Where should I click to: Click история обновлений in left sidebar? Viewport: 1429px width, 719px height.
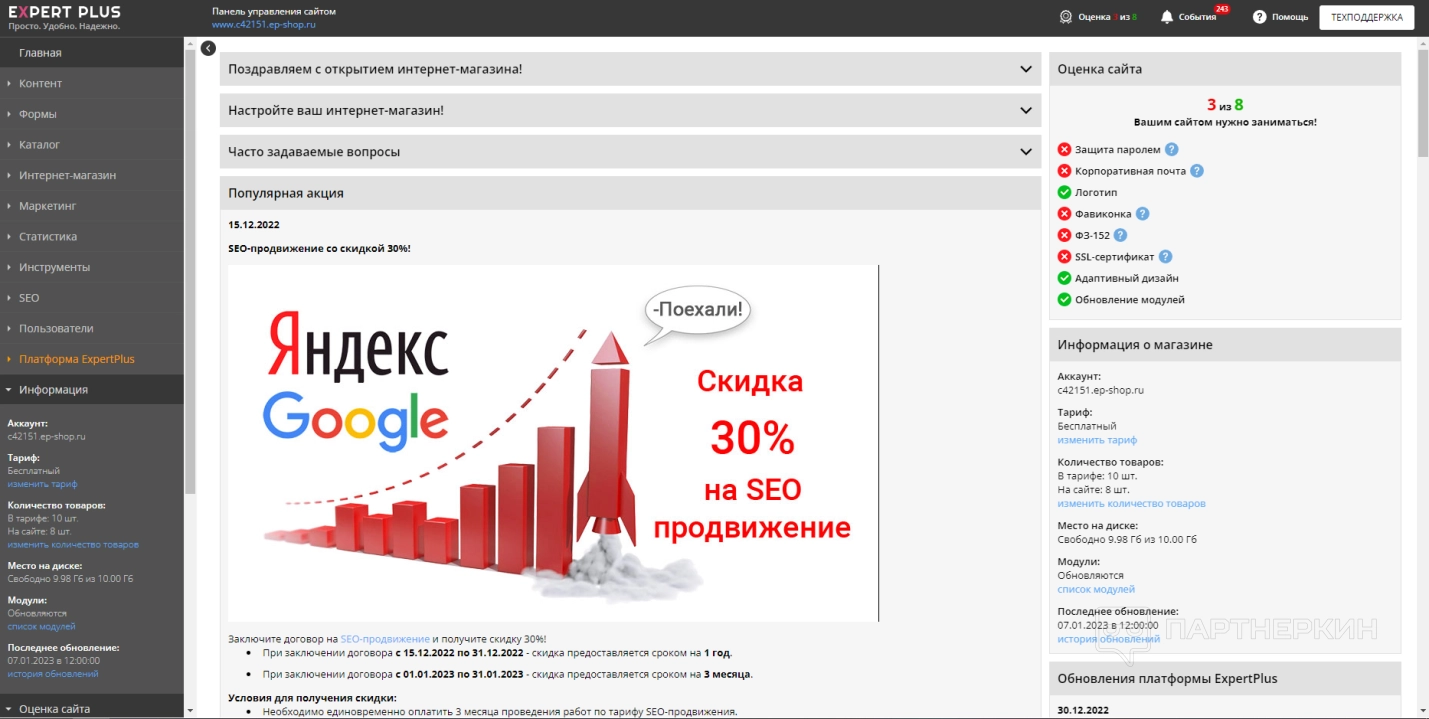53,674
